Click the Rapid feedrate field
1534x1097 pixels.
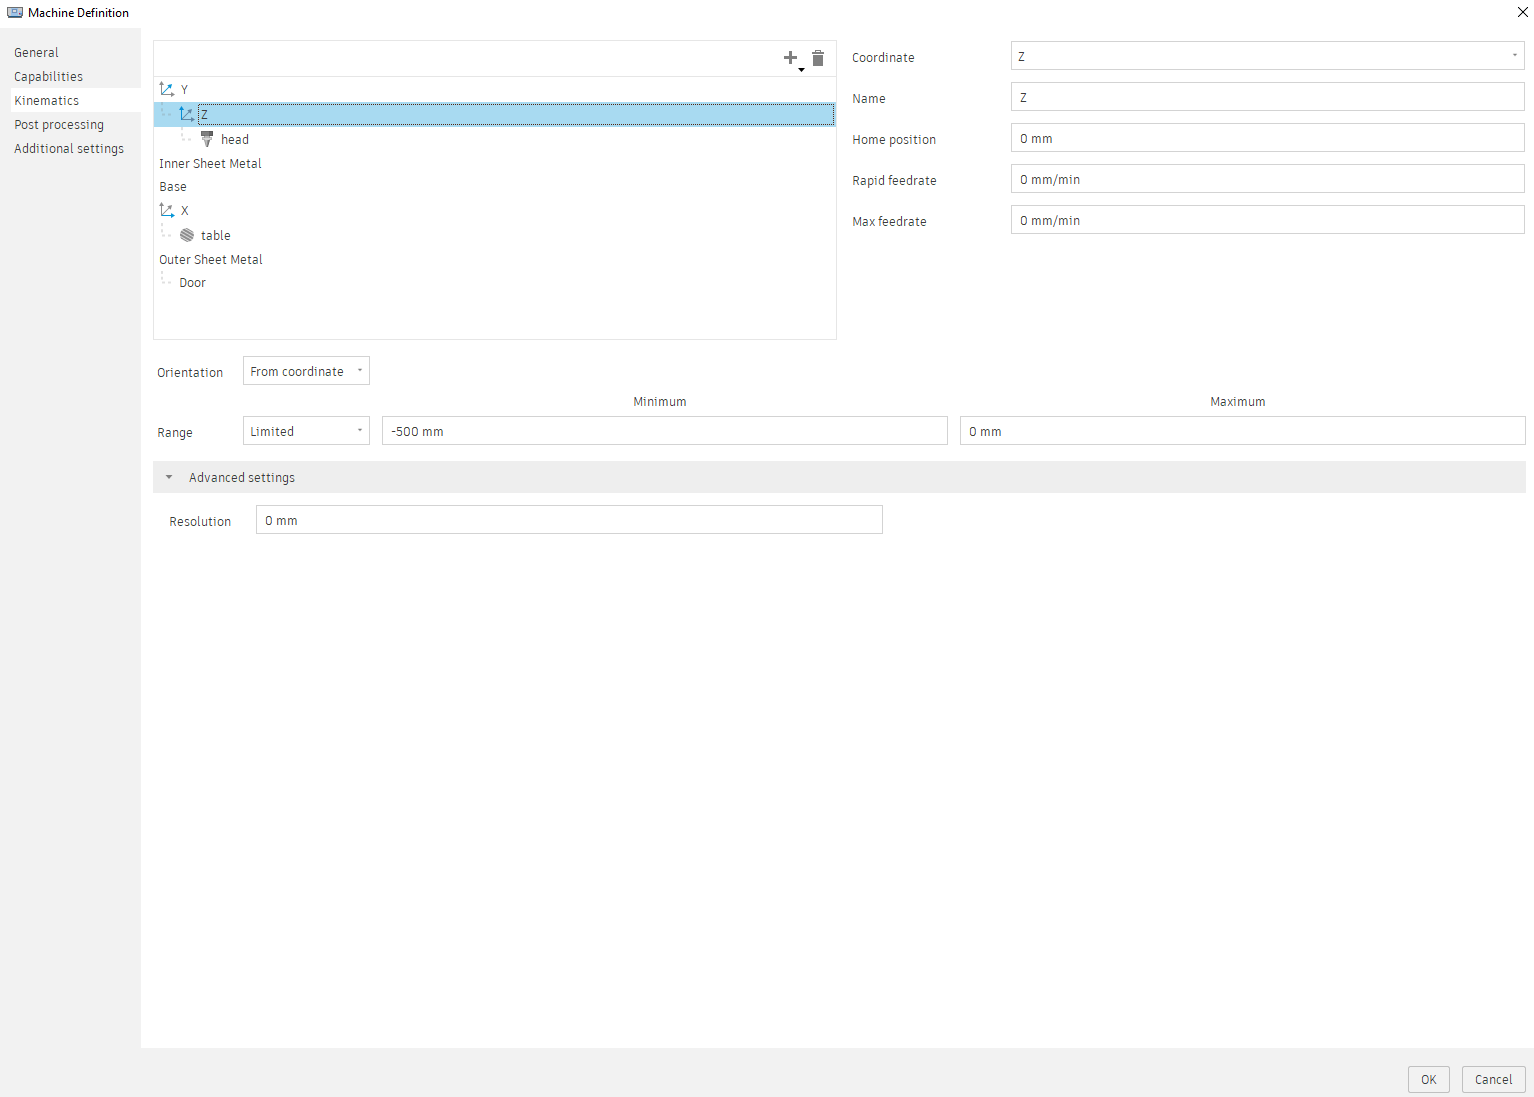point(1267,179)
